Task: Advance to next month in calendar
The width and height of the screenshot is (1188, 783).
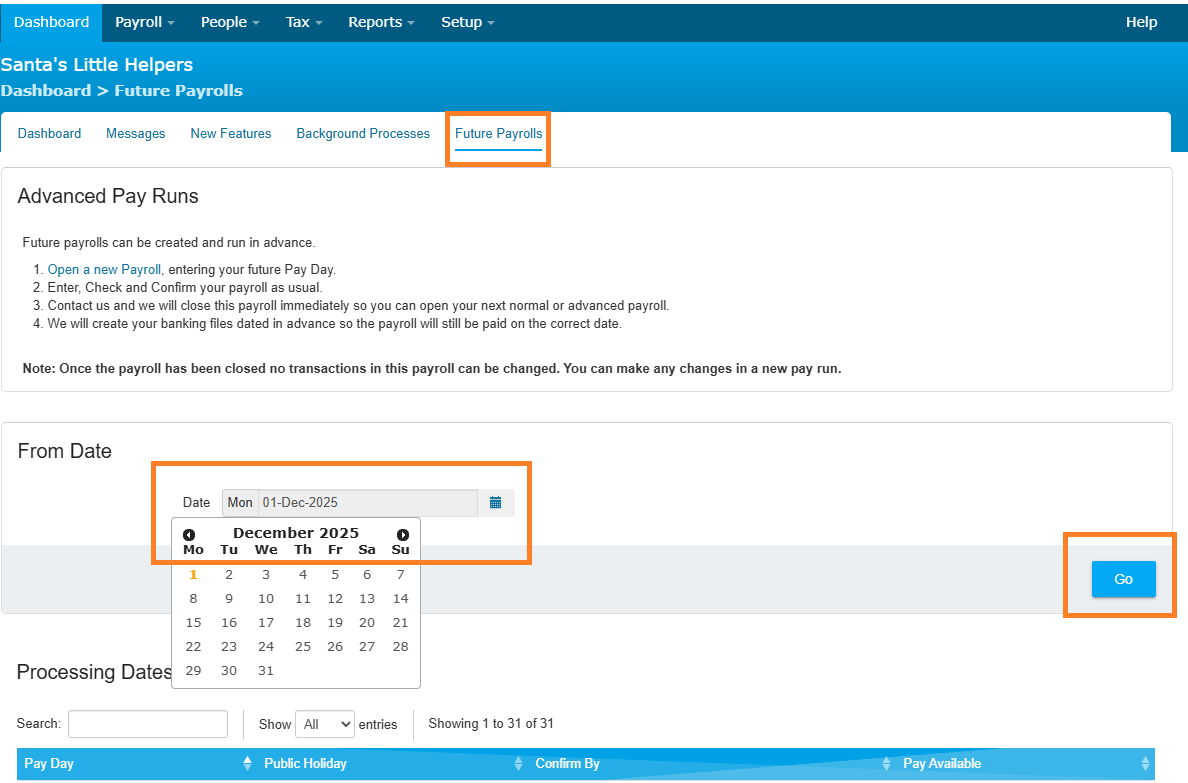Action: [403, 535]
